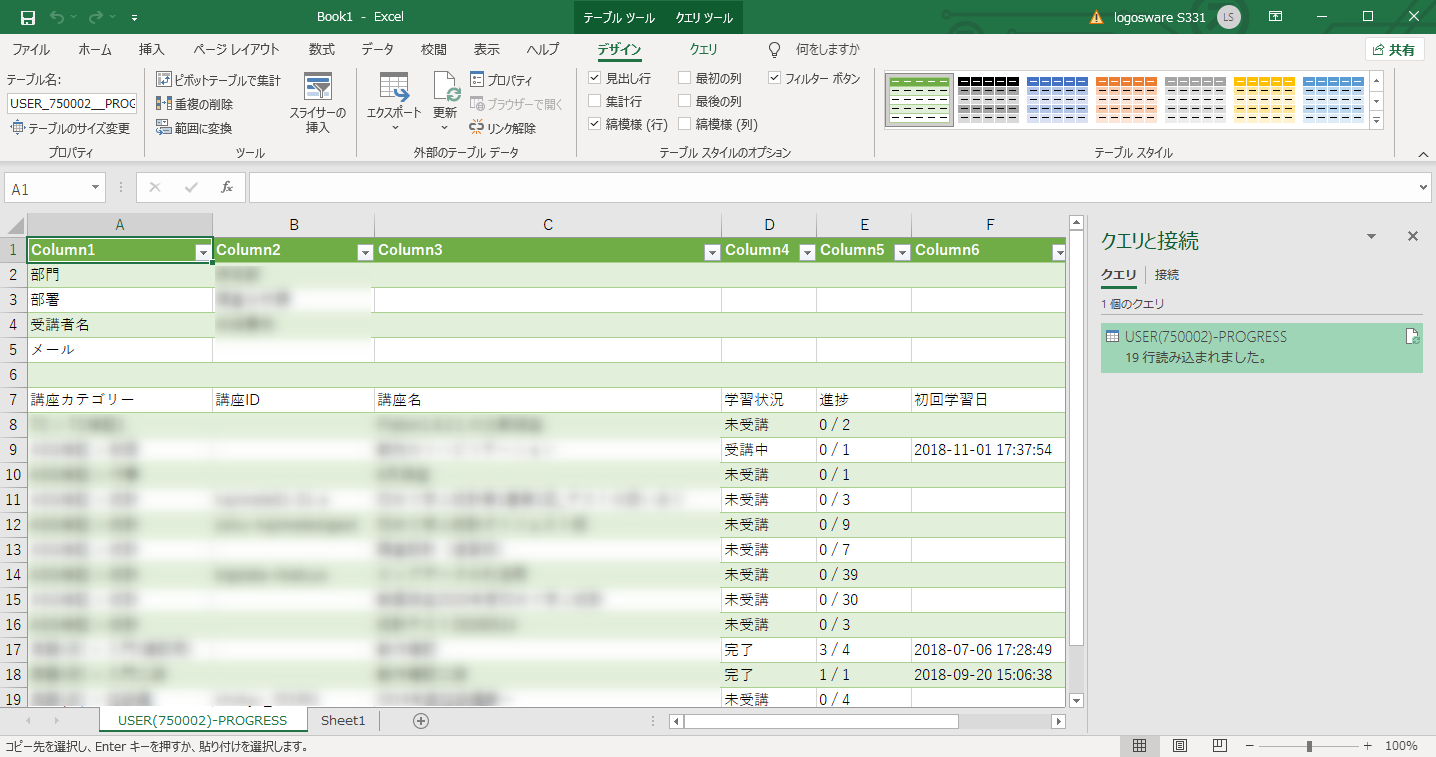Cancel formula entry with the X icon

155,187
